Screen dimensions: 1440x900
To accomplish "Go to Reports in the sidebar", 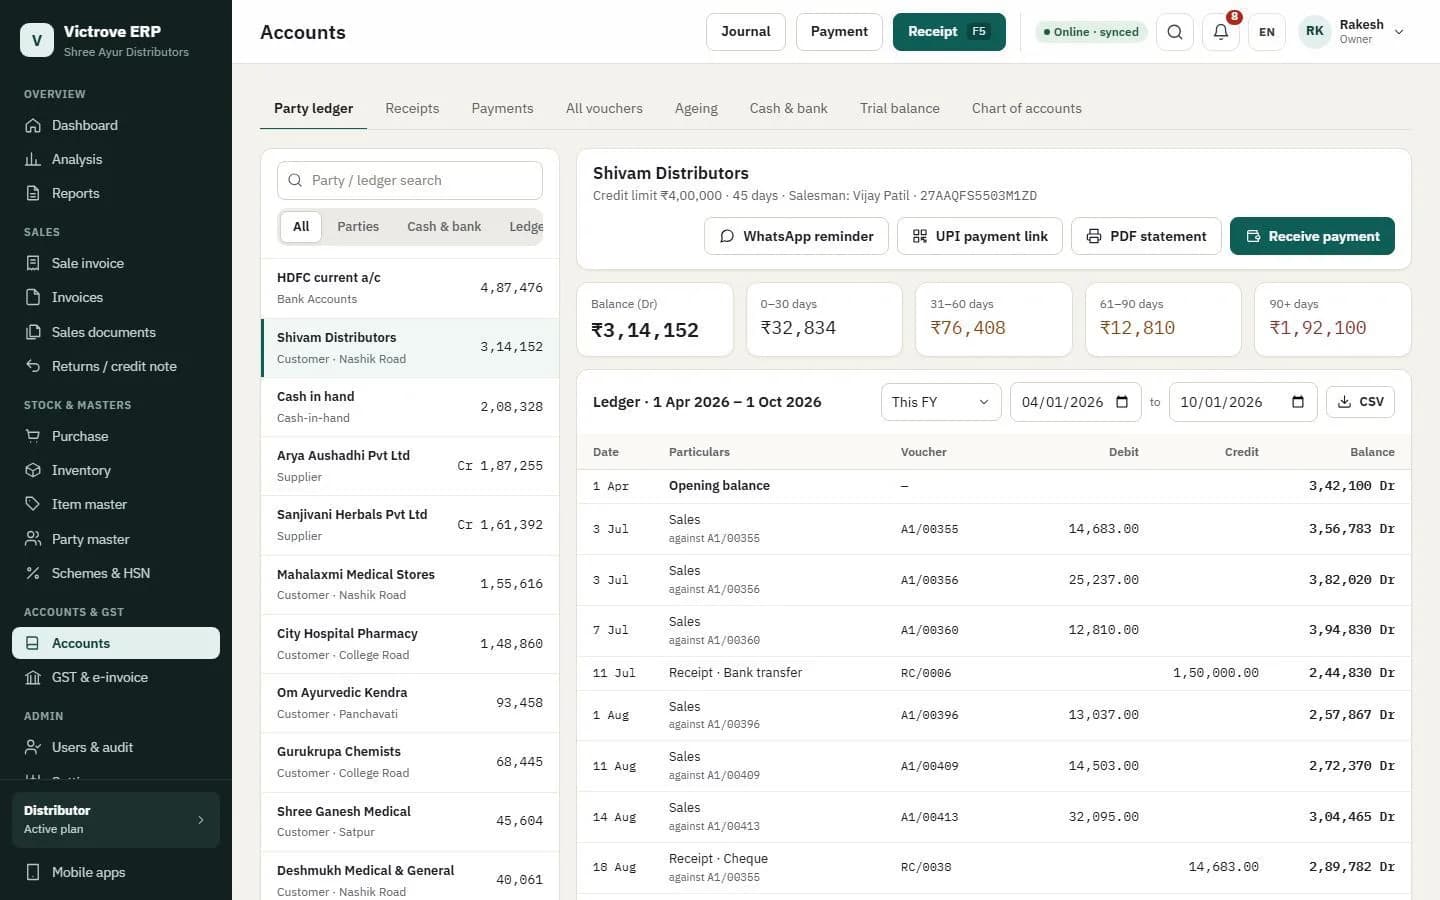I will [x=116, y=193].
